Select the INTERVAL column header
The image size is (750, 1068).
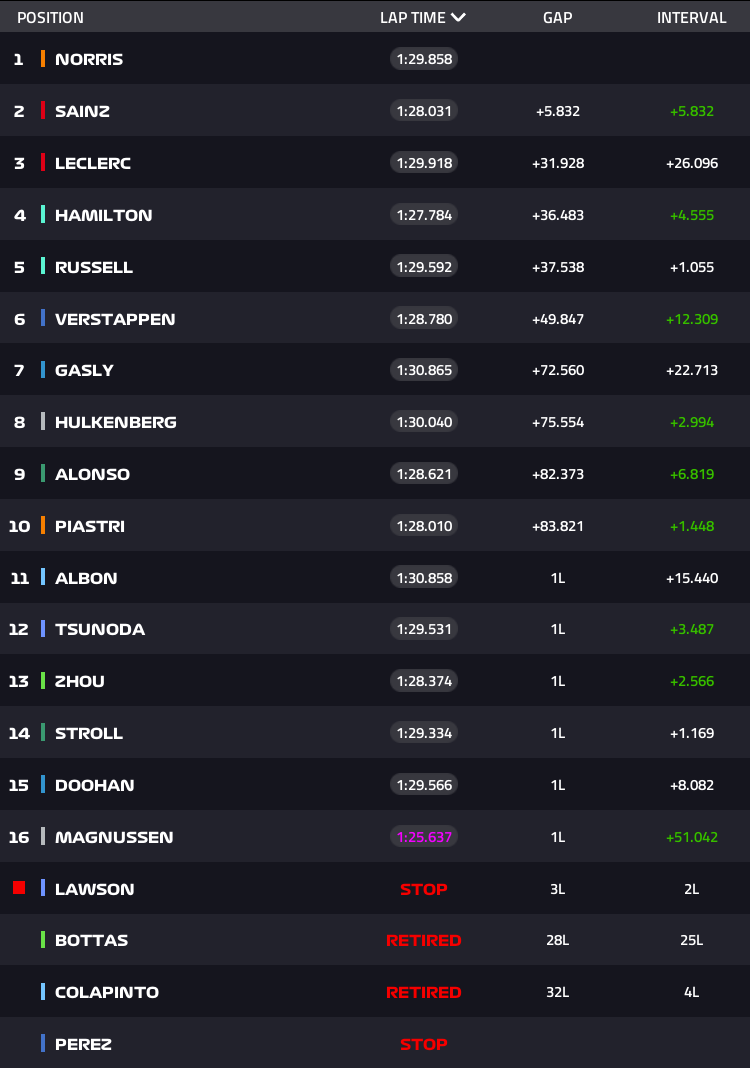[x=691, y=18]
